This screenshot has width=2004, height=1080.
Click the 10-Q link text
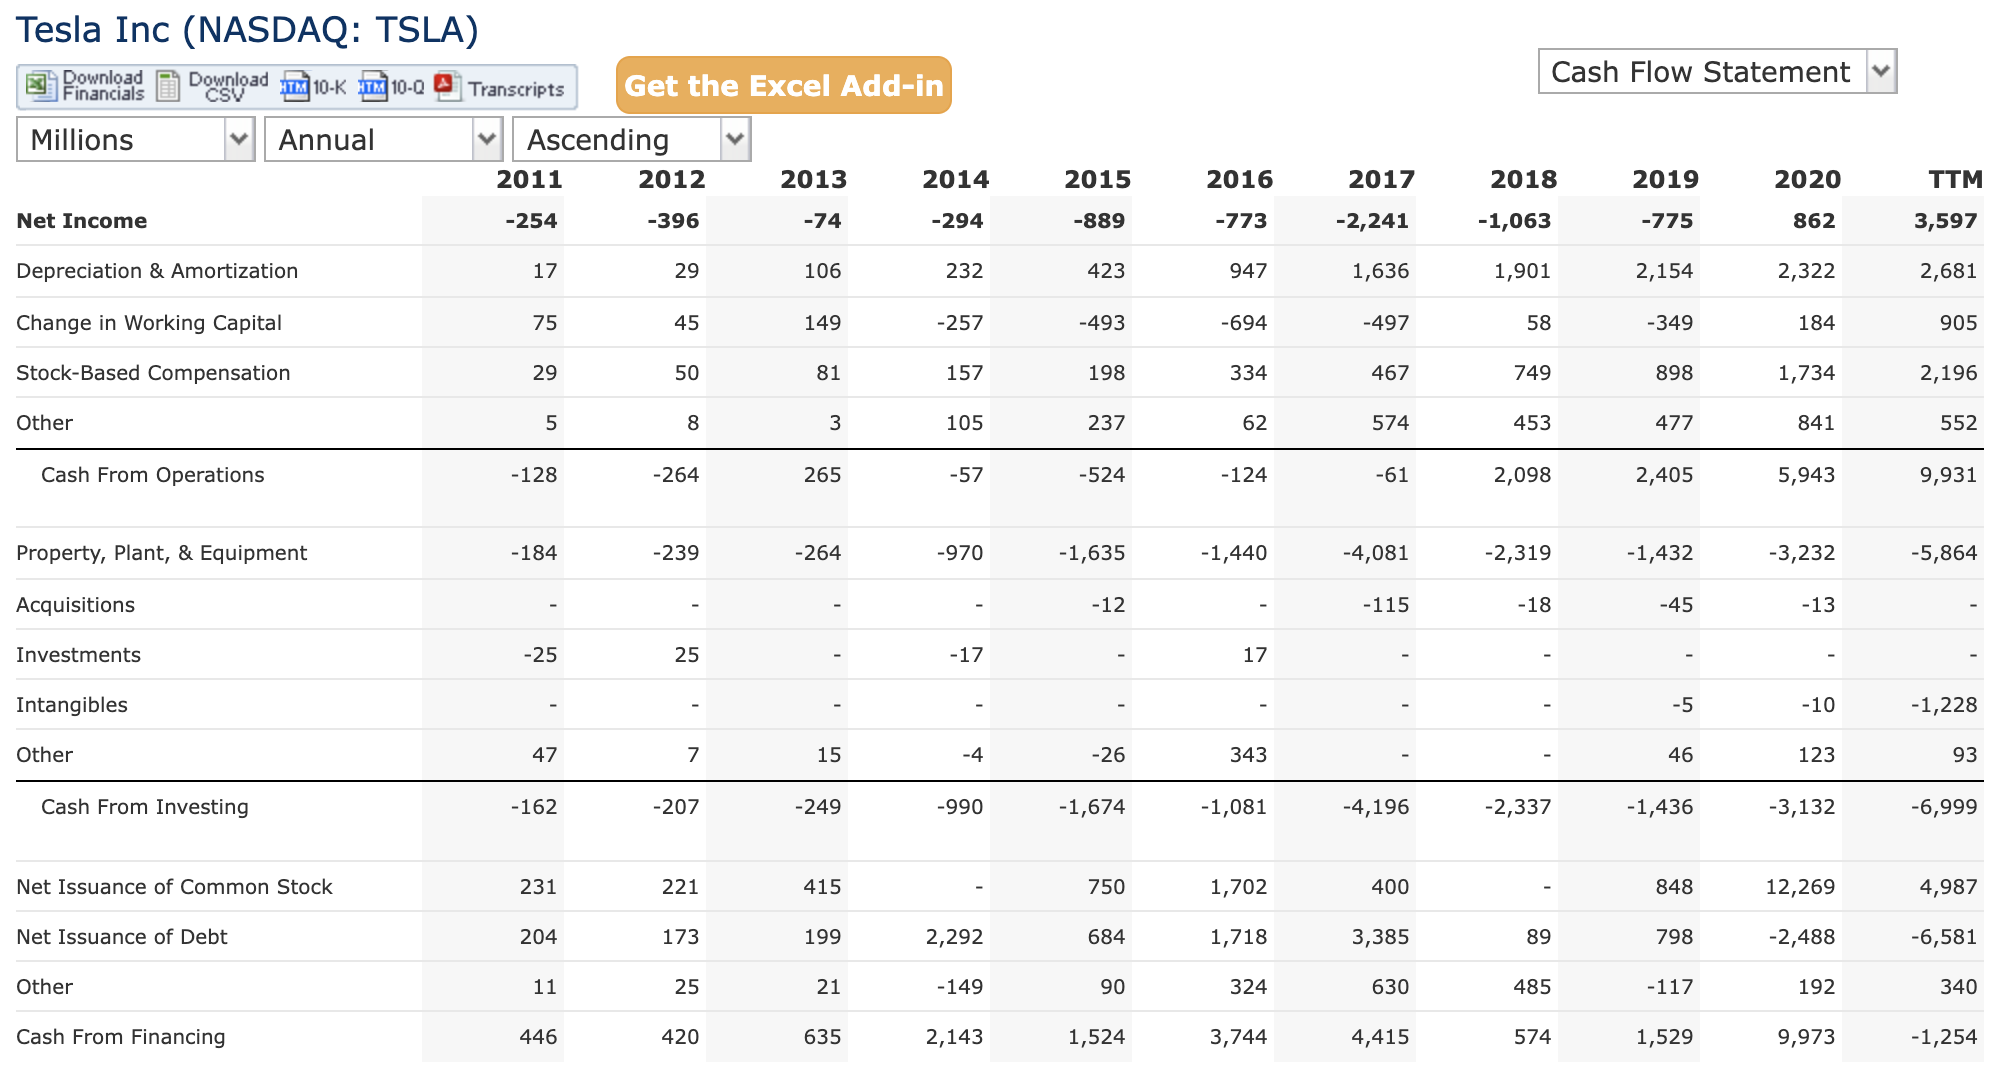(x=407, y=88)
